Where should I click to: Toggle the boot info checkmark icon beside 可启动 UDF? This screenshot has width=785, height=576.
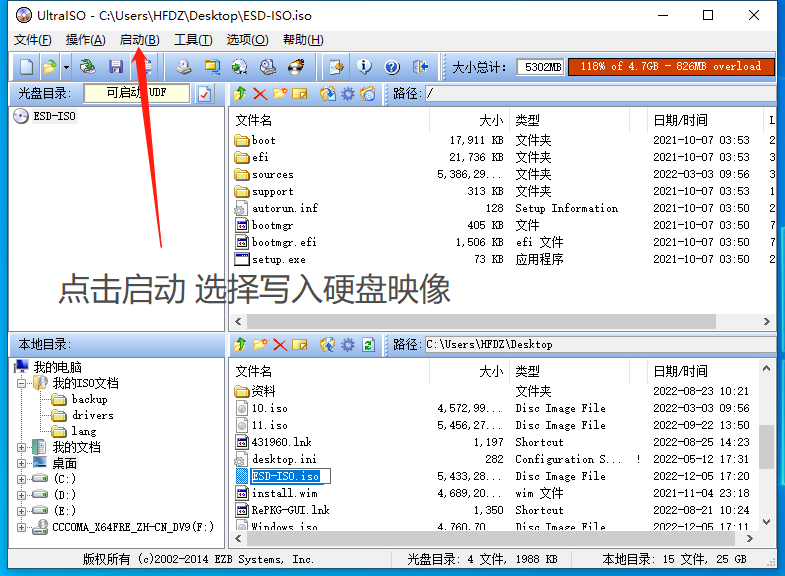[204, 94]
